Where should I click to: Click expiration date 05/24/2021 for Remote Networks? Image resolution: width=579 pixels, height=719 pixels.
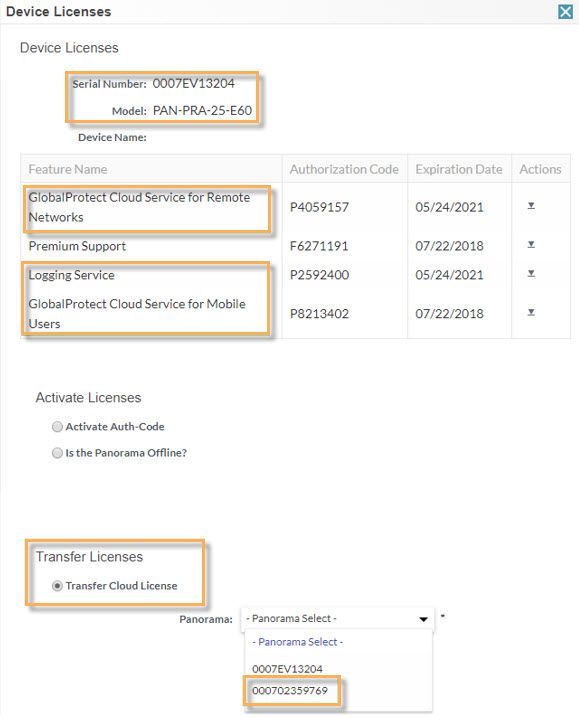[x=449, y=207]
